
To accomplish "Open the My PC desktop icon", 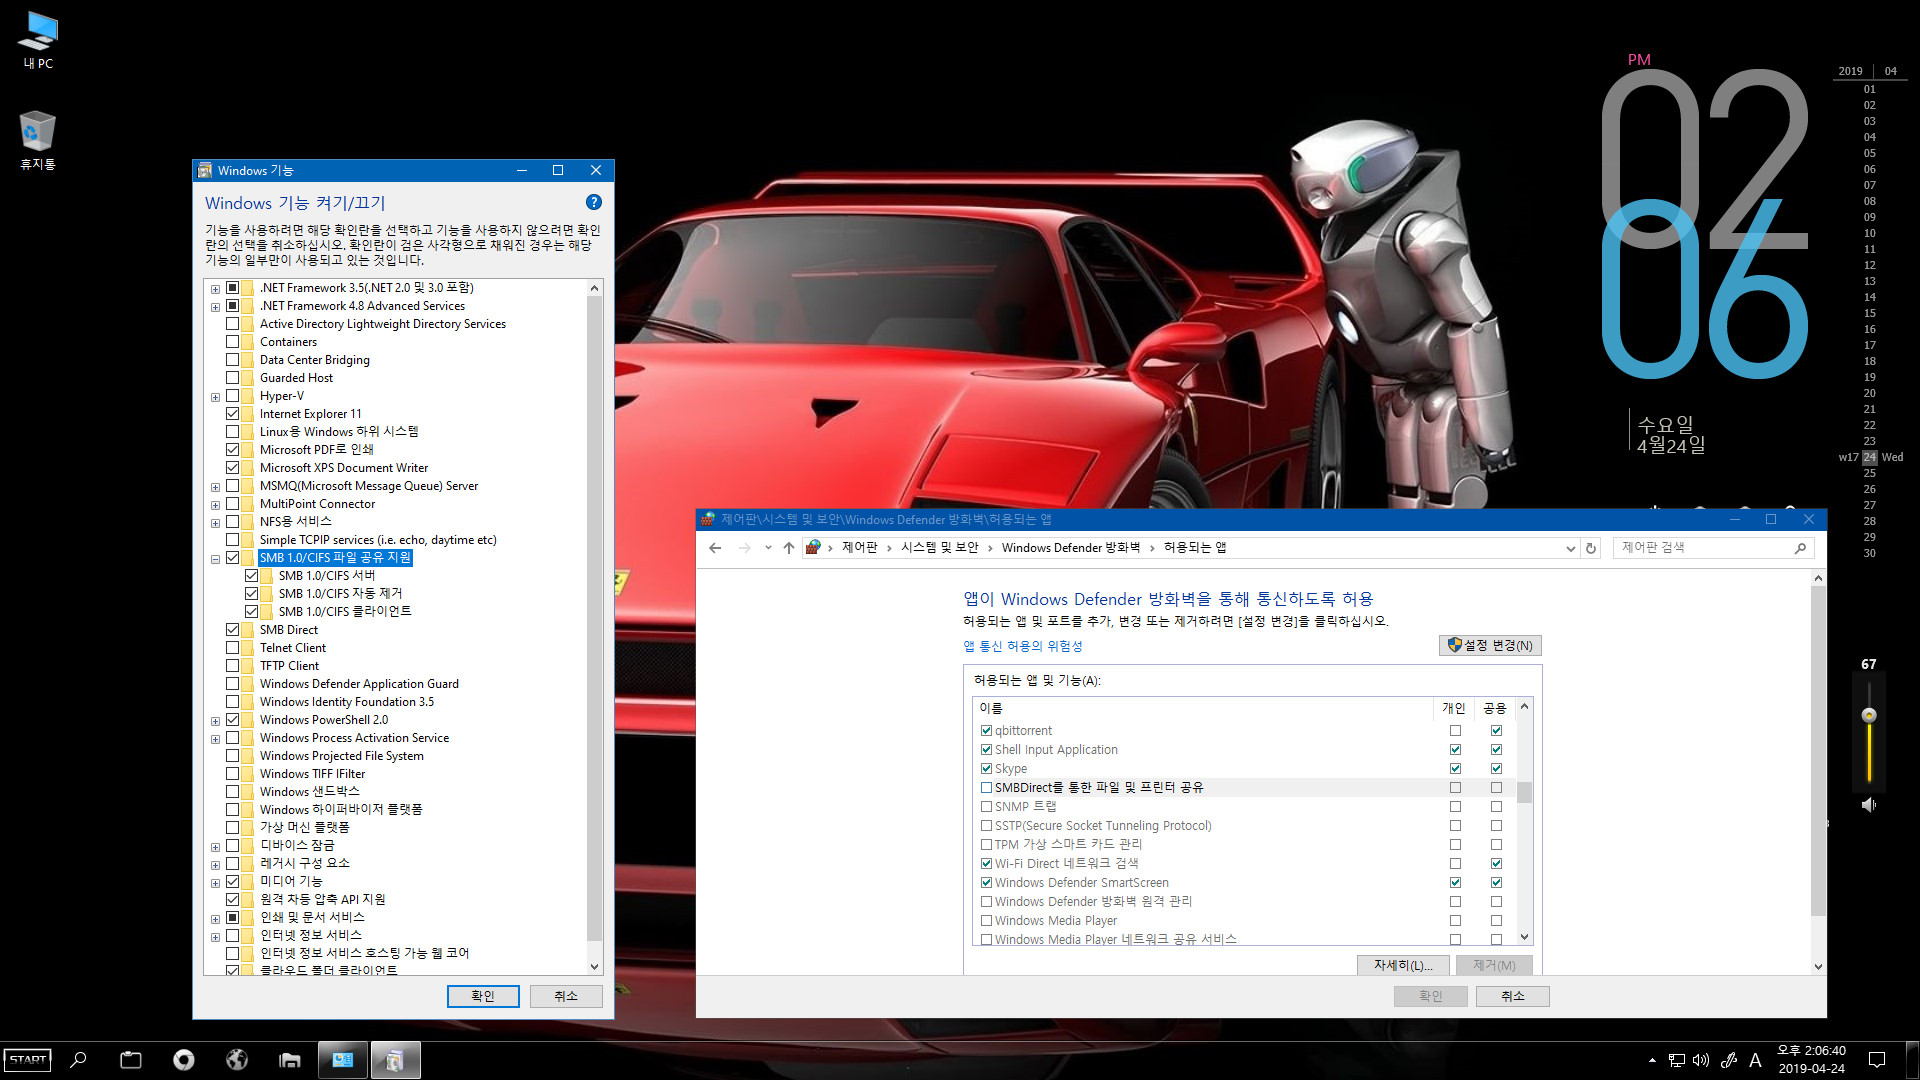I will point(38,40).
